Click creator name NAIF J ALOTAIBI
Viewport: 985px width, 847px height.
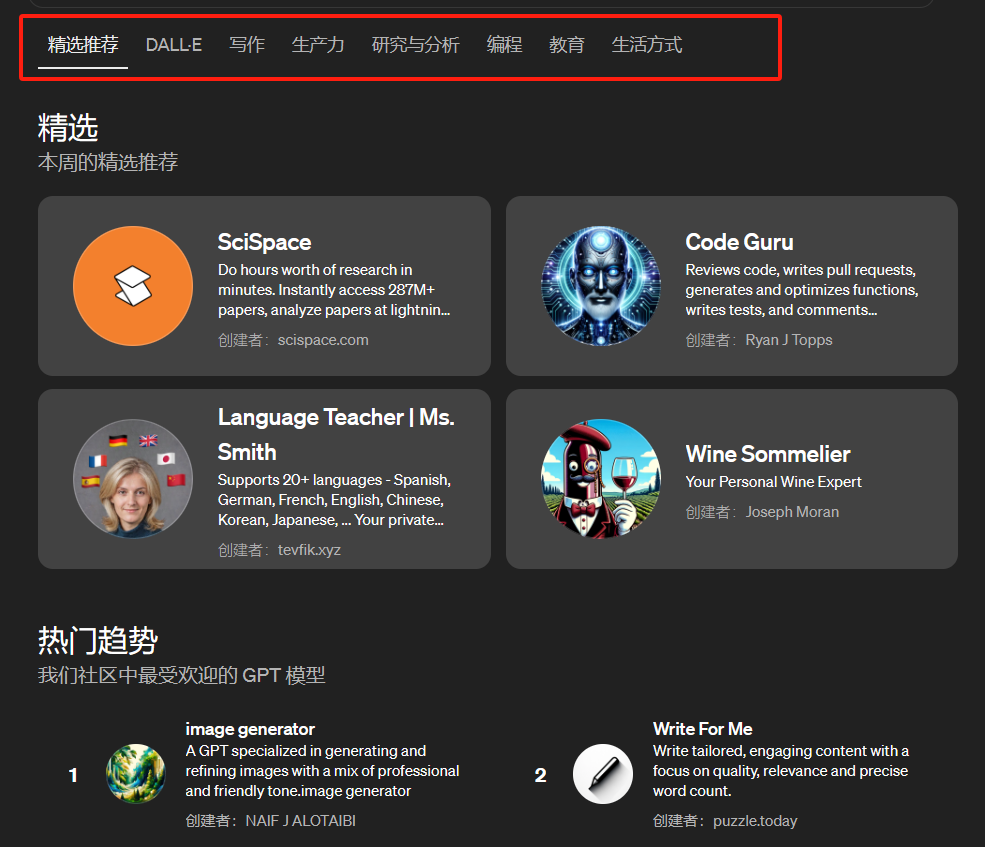click(300, 821)
